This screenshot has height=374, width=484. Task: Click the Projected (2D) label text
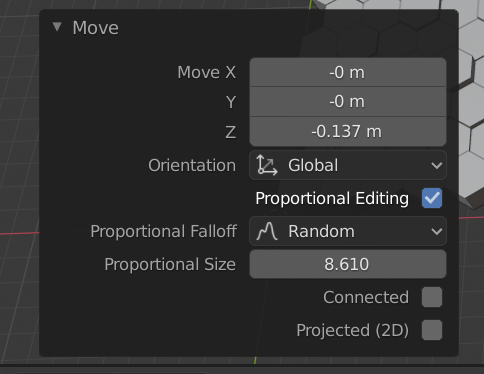click(352, 330)
